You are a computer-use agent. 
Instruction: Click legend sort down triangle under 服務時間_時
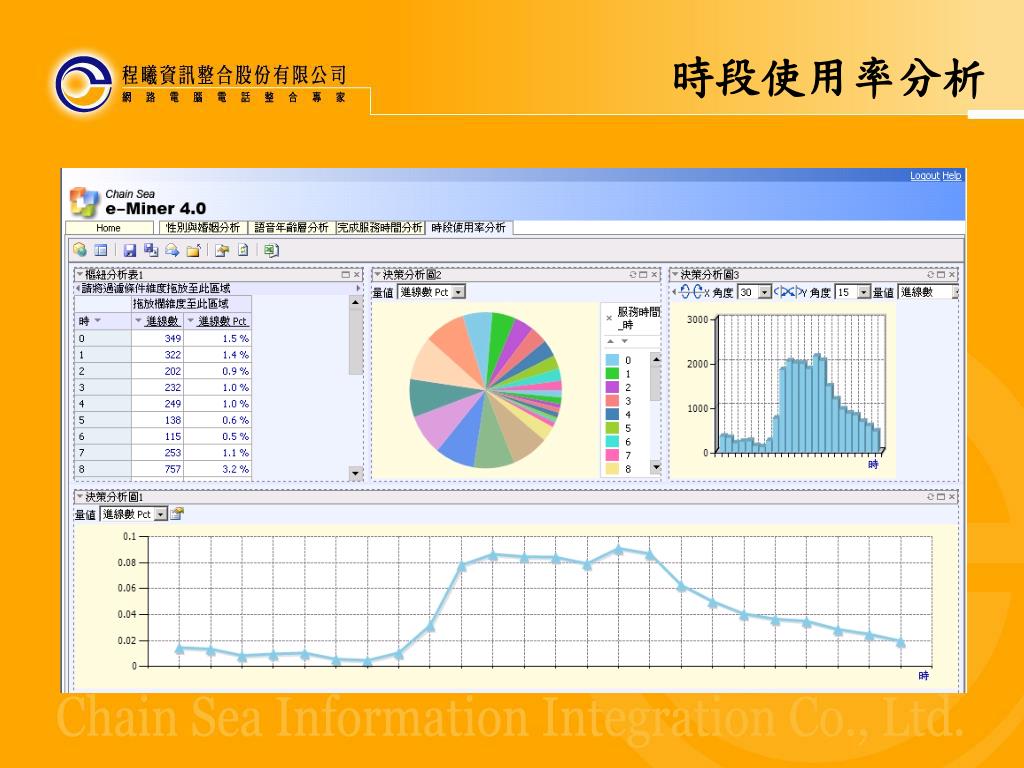click(x=624, y=342)
